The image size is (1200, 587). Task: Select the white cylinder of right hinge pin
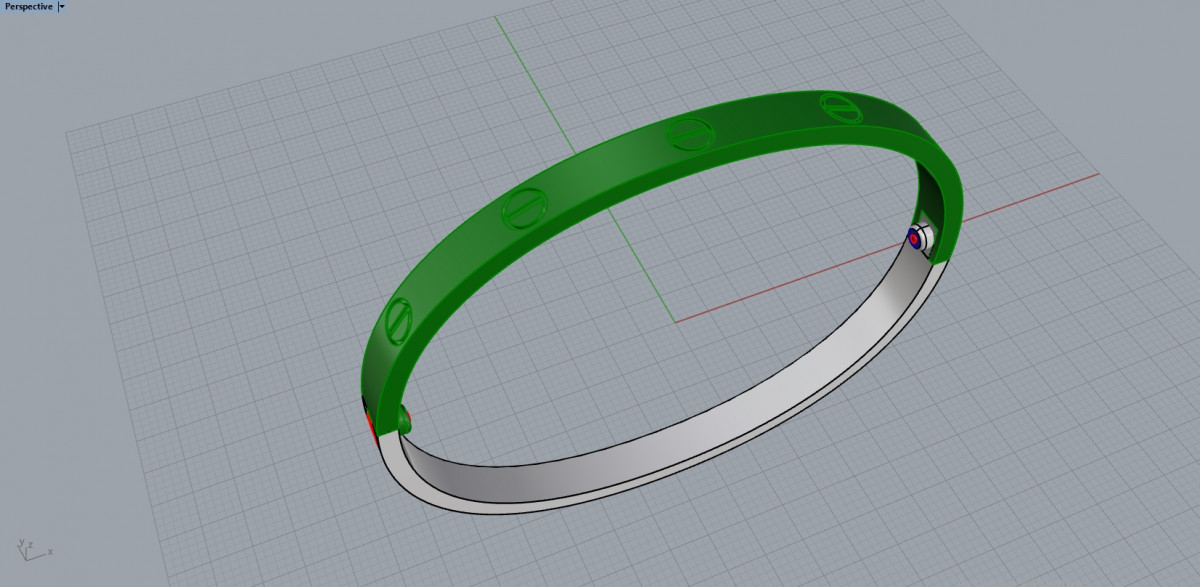pos(926,236)
